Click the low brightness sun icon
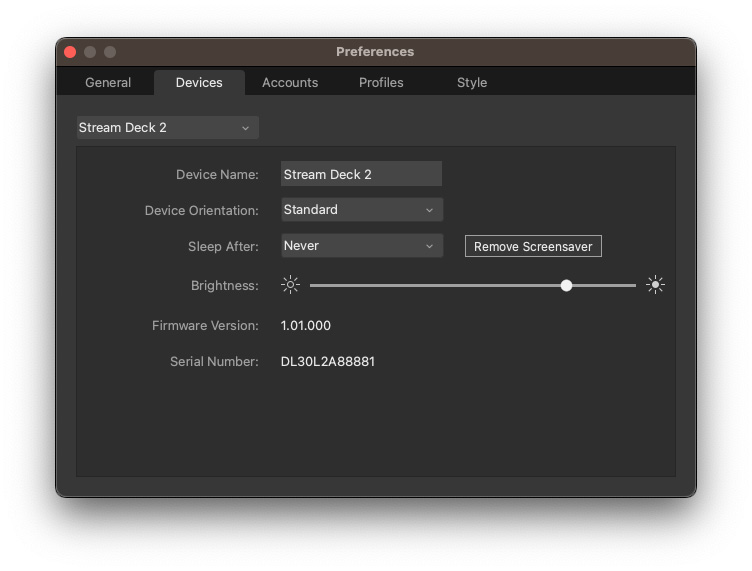 (x=290, y=285)
